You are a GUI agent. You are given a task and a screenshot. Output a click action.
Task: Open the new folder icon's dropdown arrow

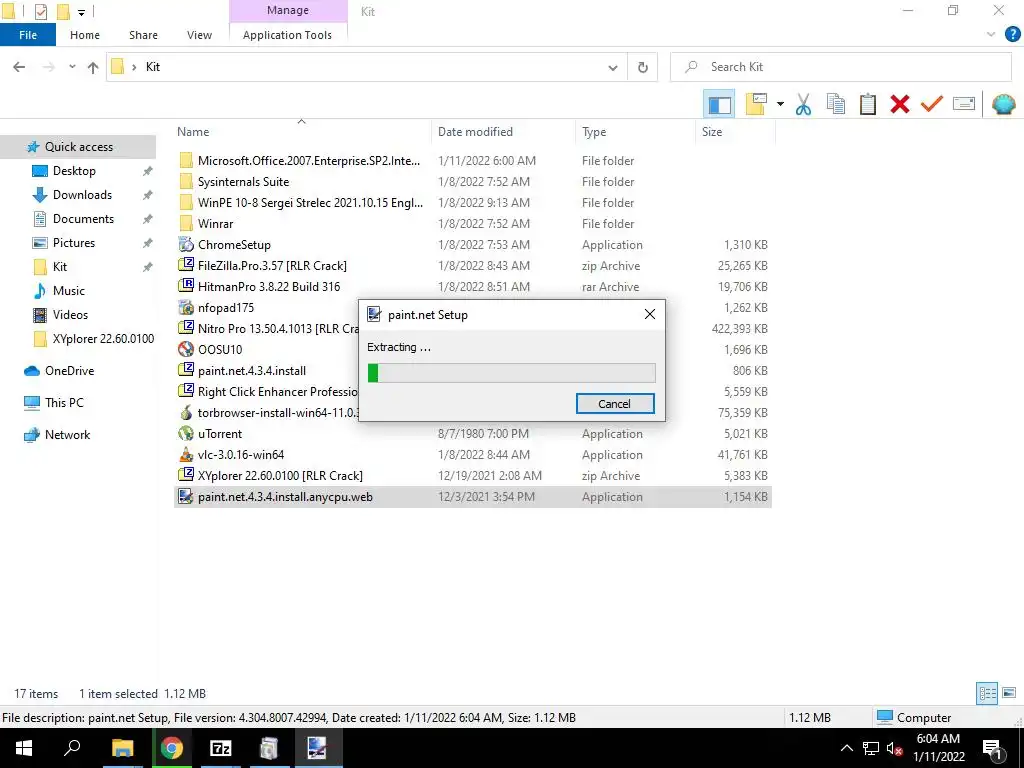click(x=780, y=104)
